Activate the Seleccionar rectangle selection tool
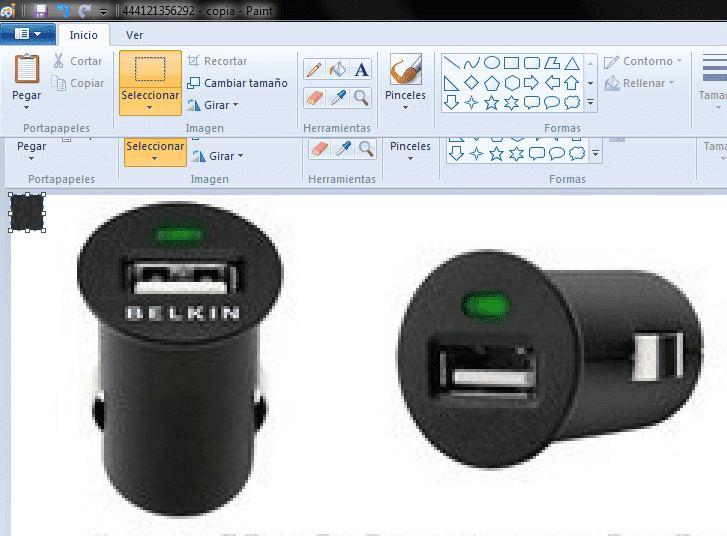Screen dimensions: 727x536 click(x=150, y=69)
